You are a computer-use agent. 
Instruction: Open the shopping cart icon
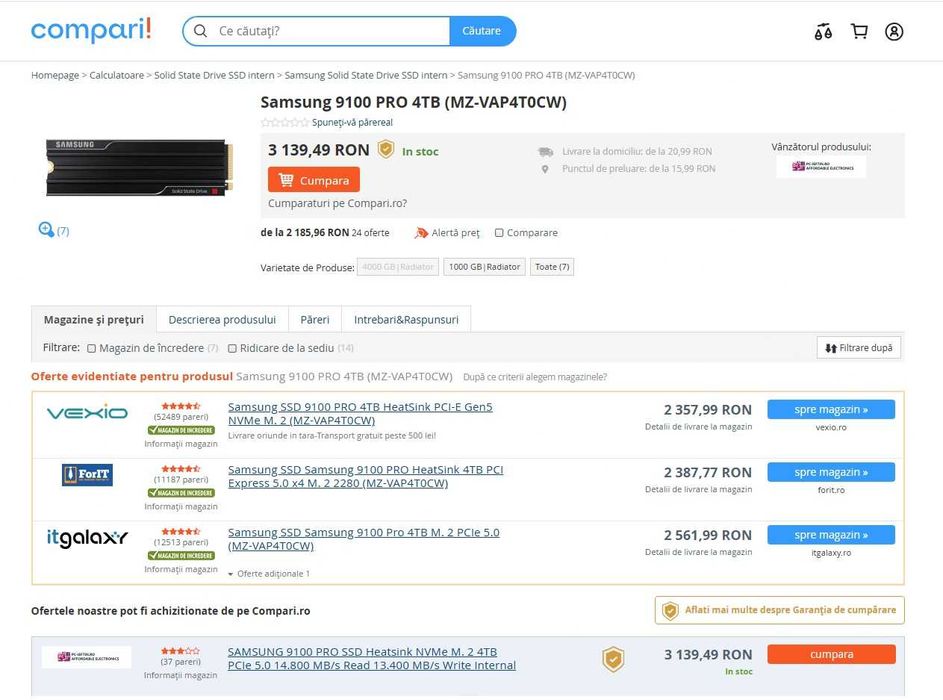coord(859,31)
